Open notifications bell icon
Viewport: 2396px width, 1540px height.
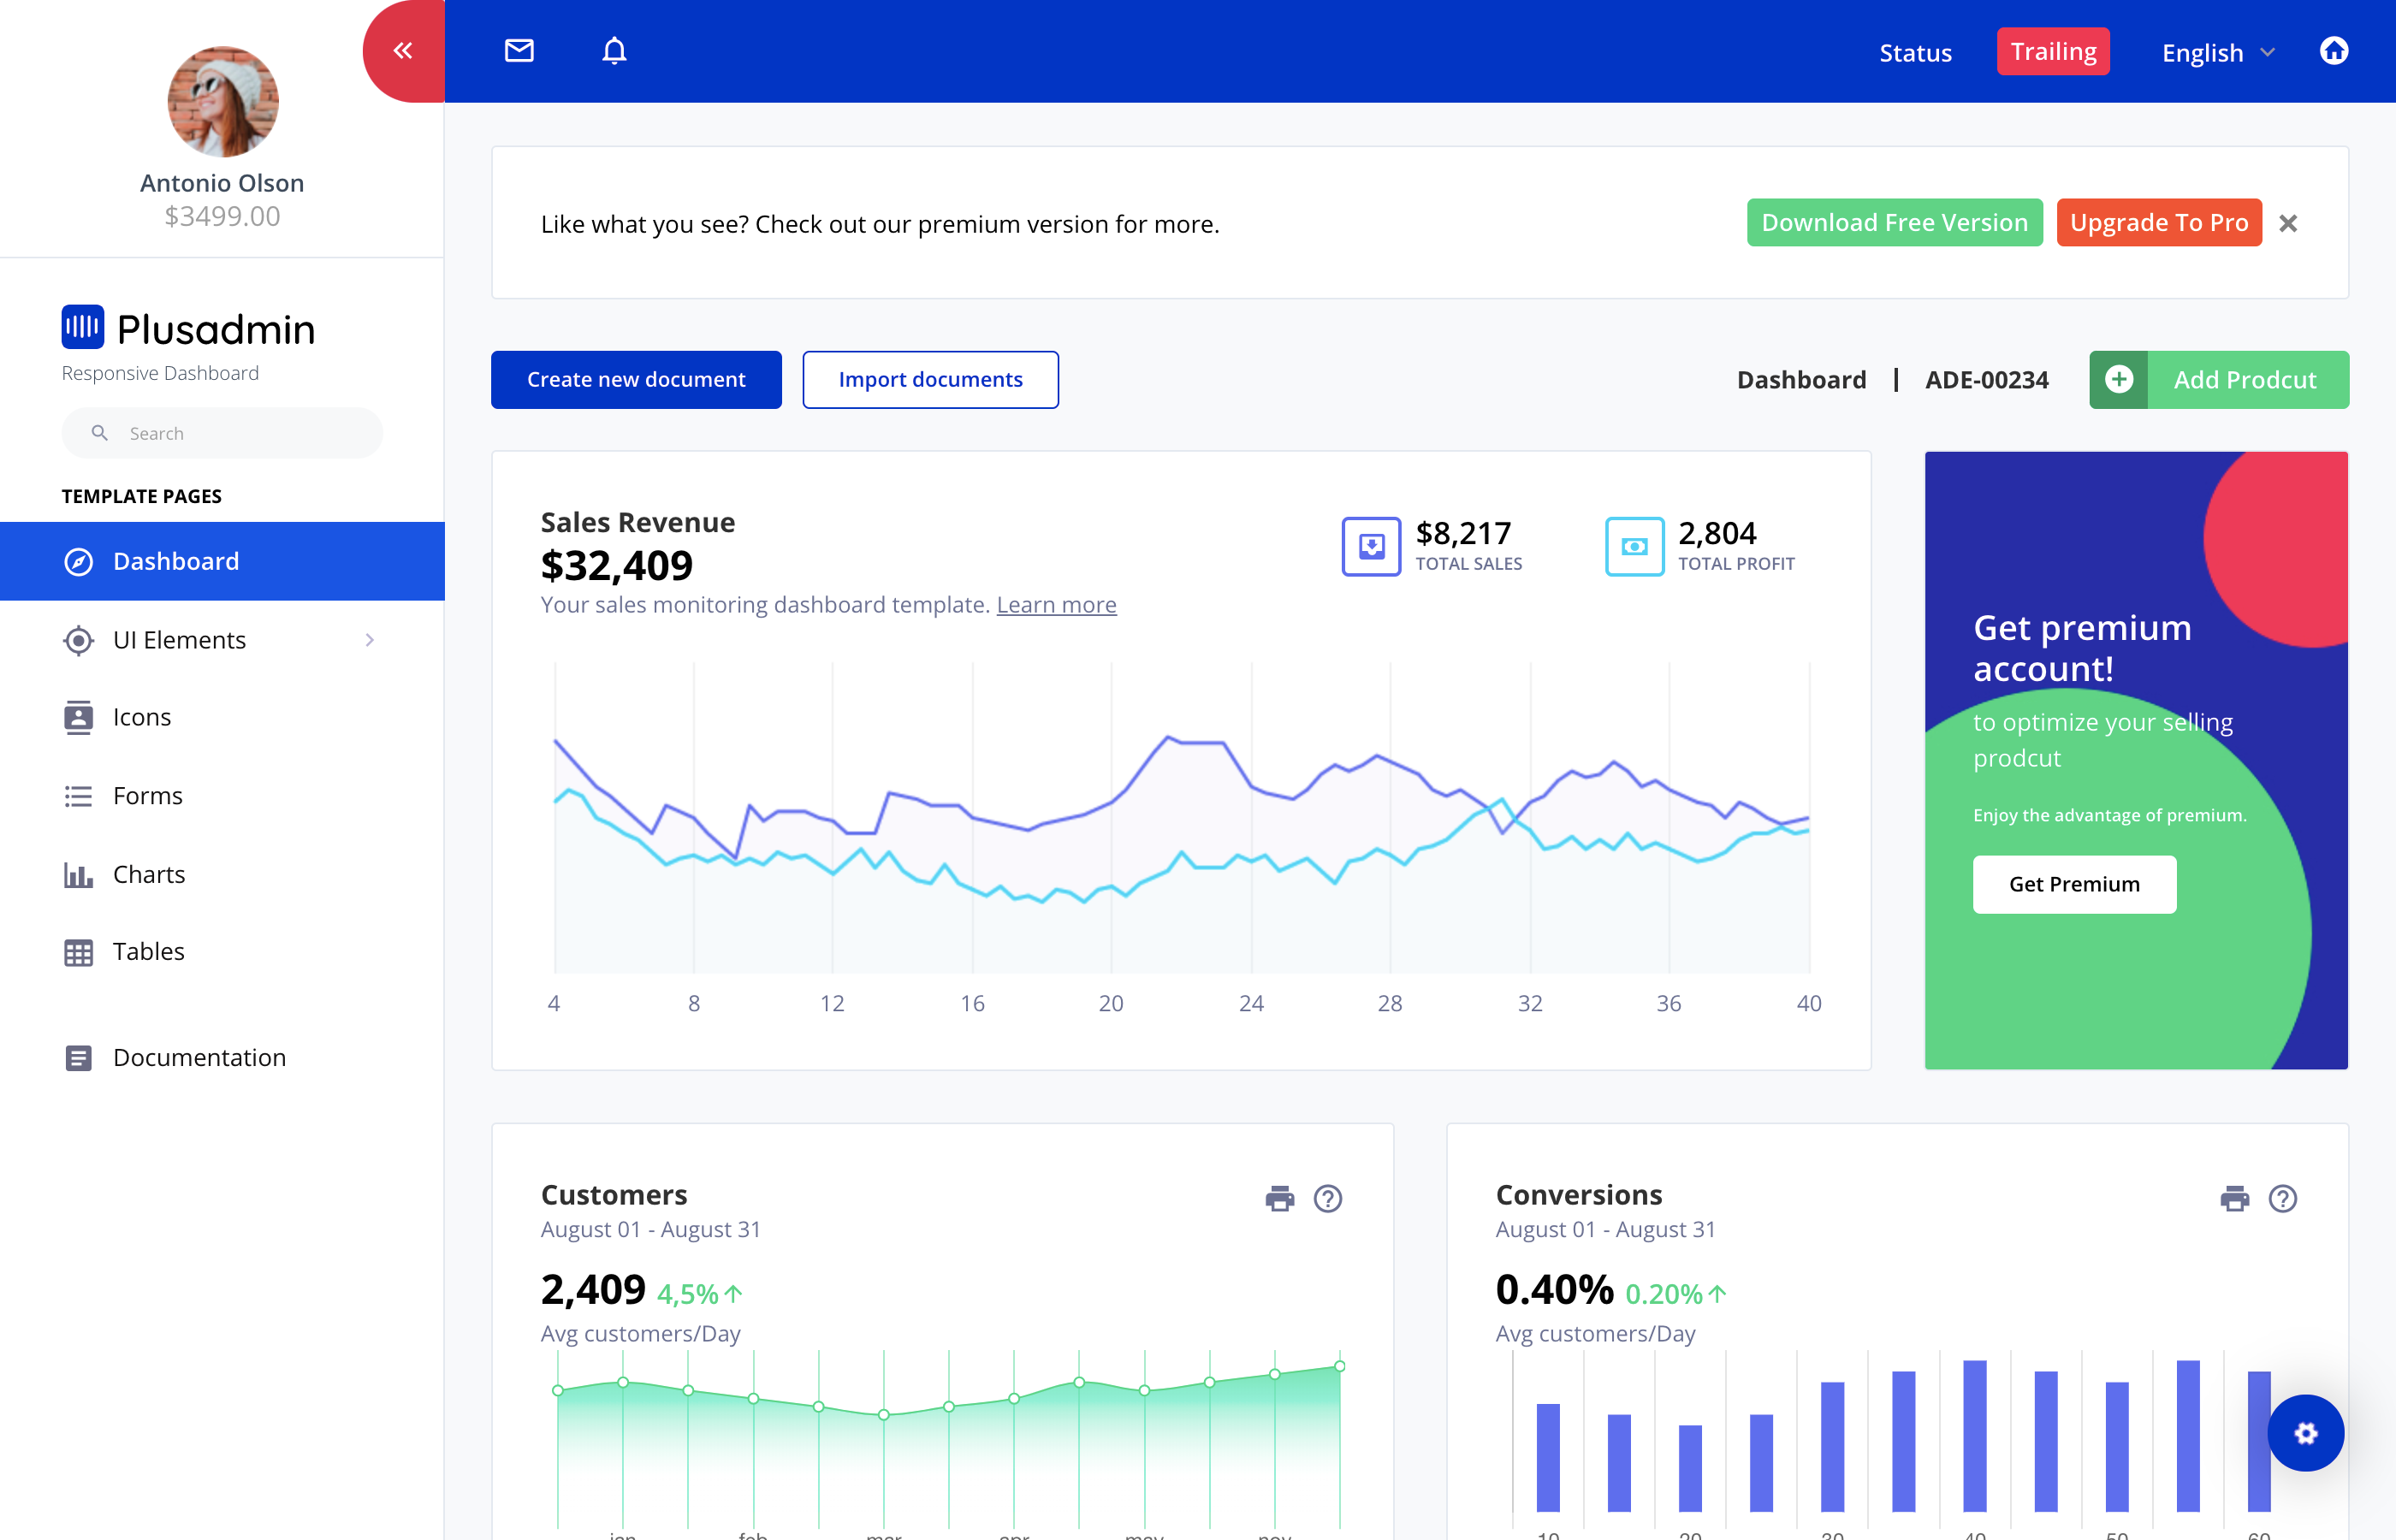[x=614, y=50]
